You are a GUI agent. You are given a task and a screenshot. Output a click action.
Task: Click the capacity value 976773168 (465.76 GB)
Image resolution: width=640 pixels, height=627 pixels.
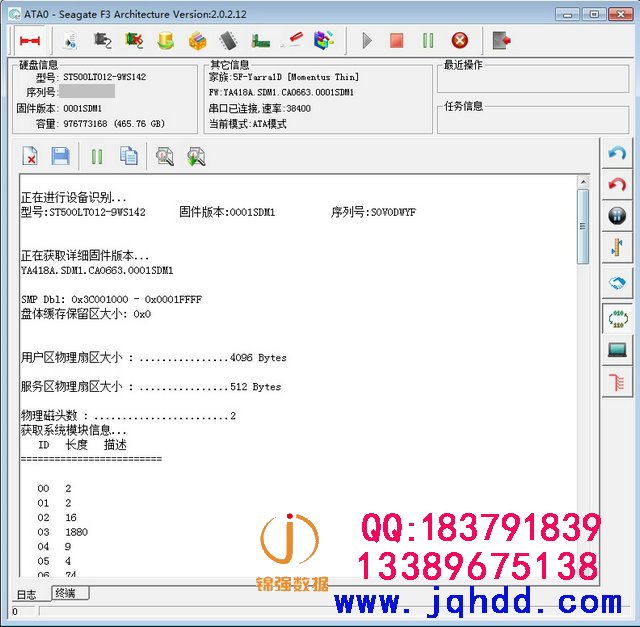[114, 124]
